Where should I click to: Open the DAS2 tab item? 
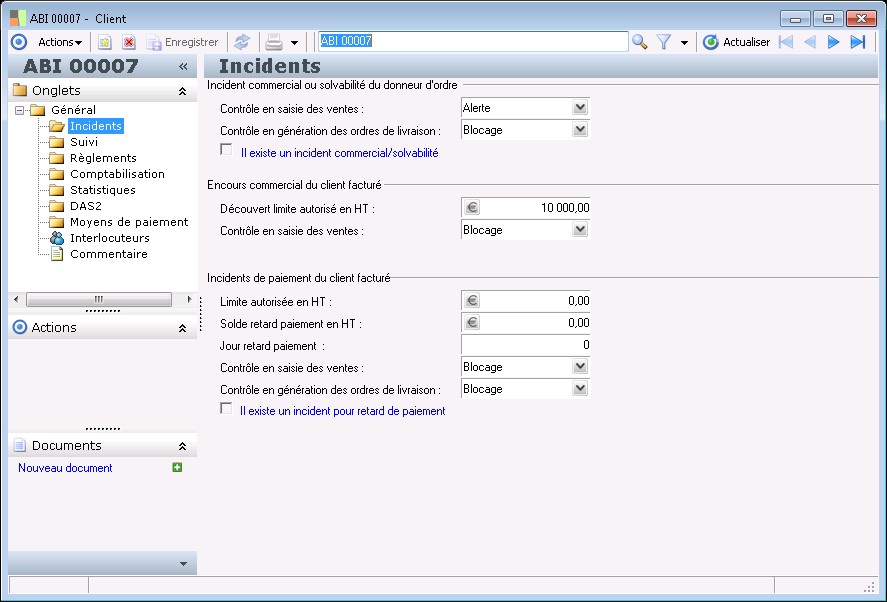pos(85,206)
